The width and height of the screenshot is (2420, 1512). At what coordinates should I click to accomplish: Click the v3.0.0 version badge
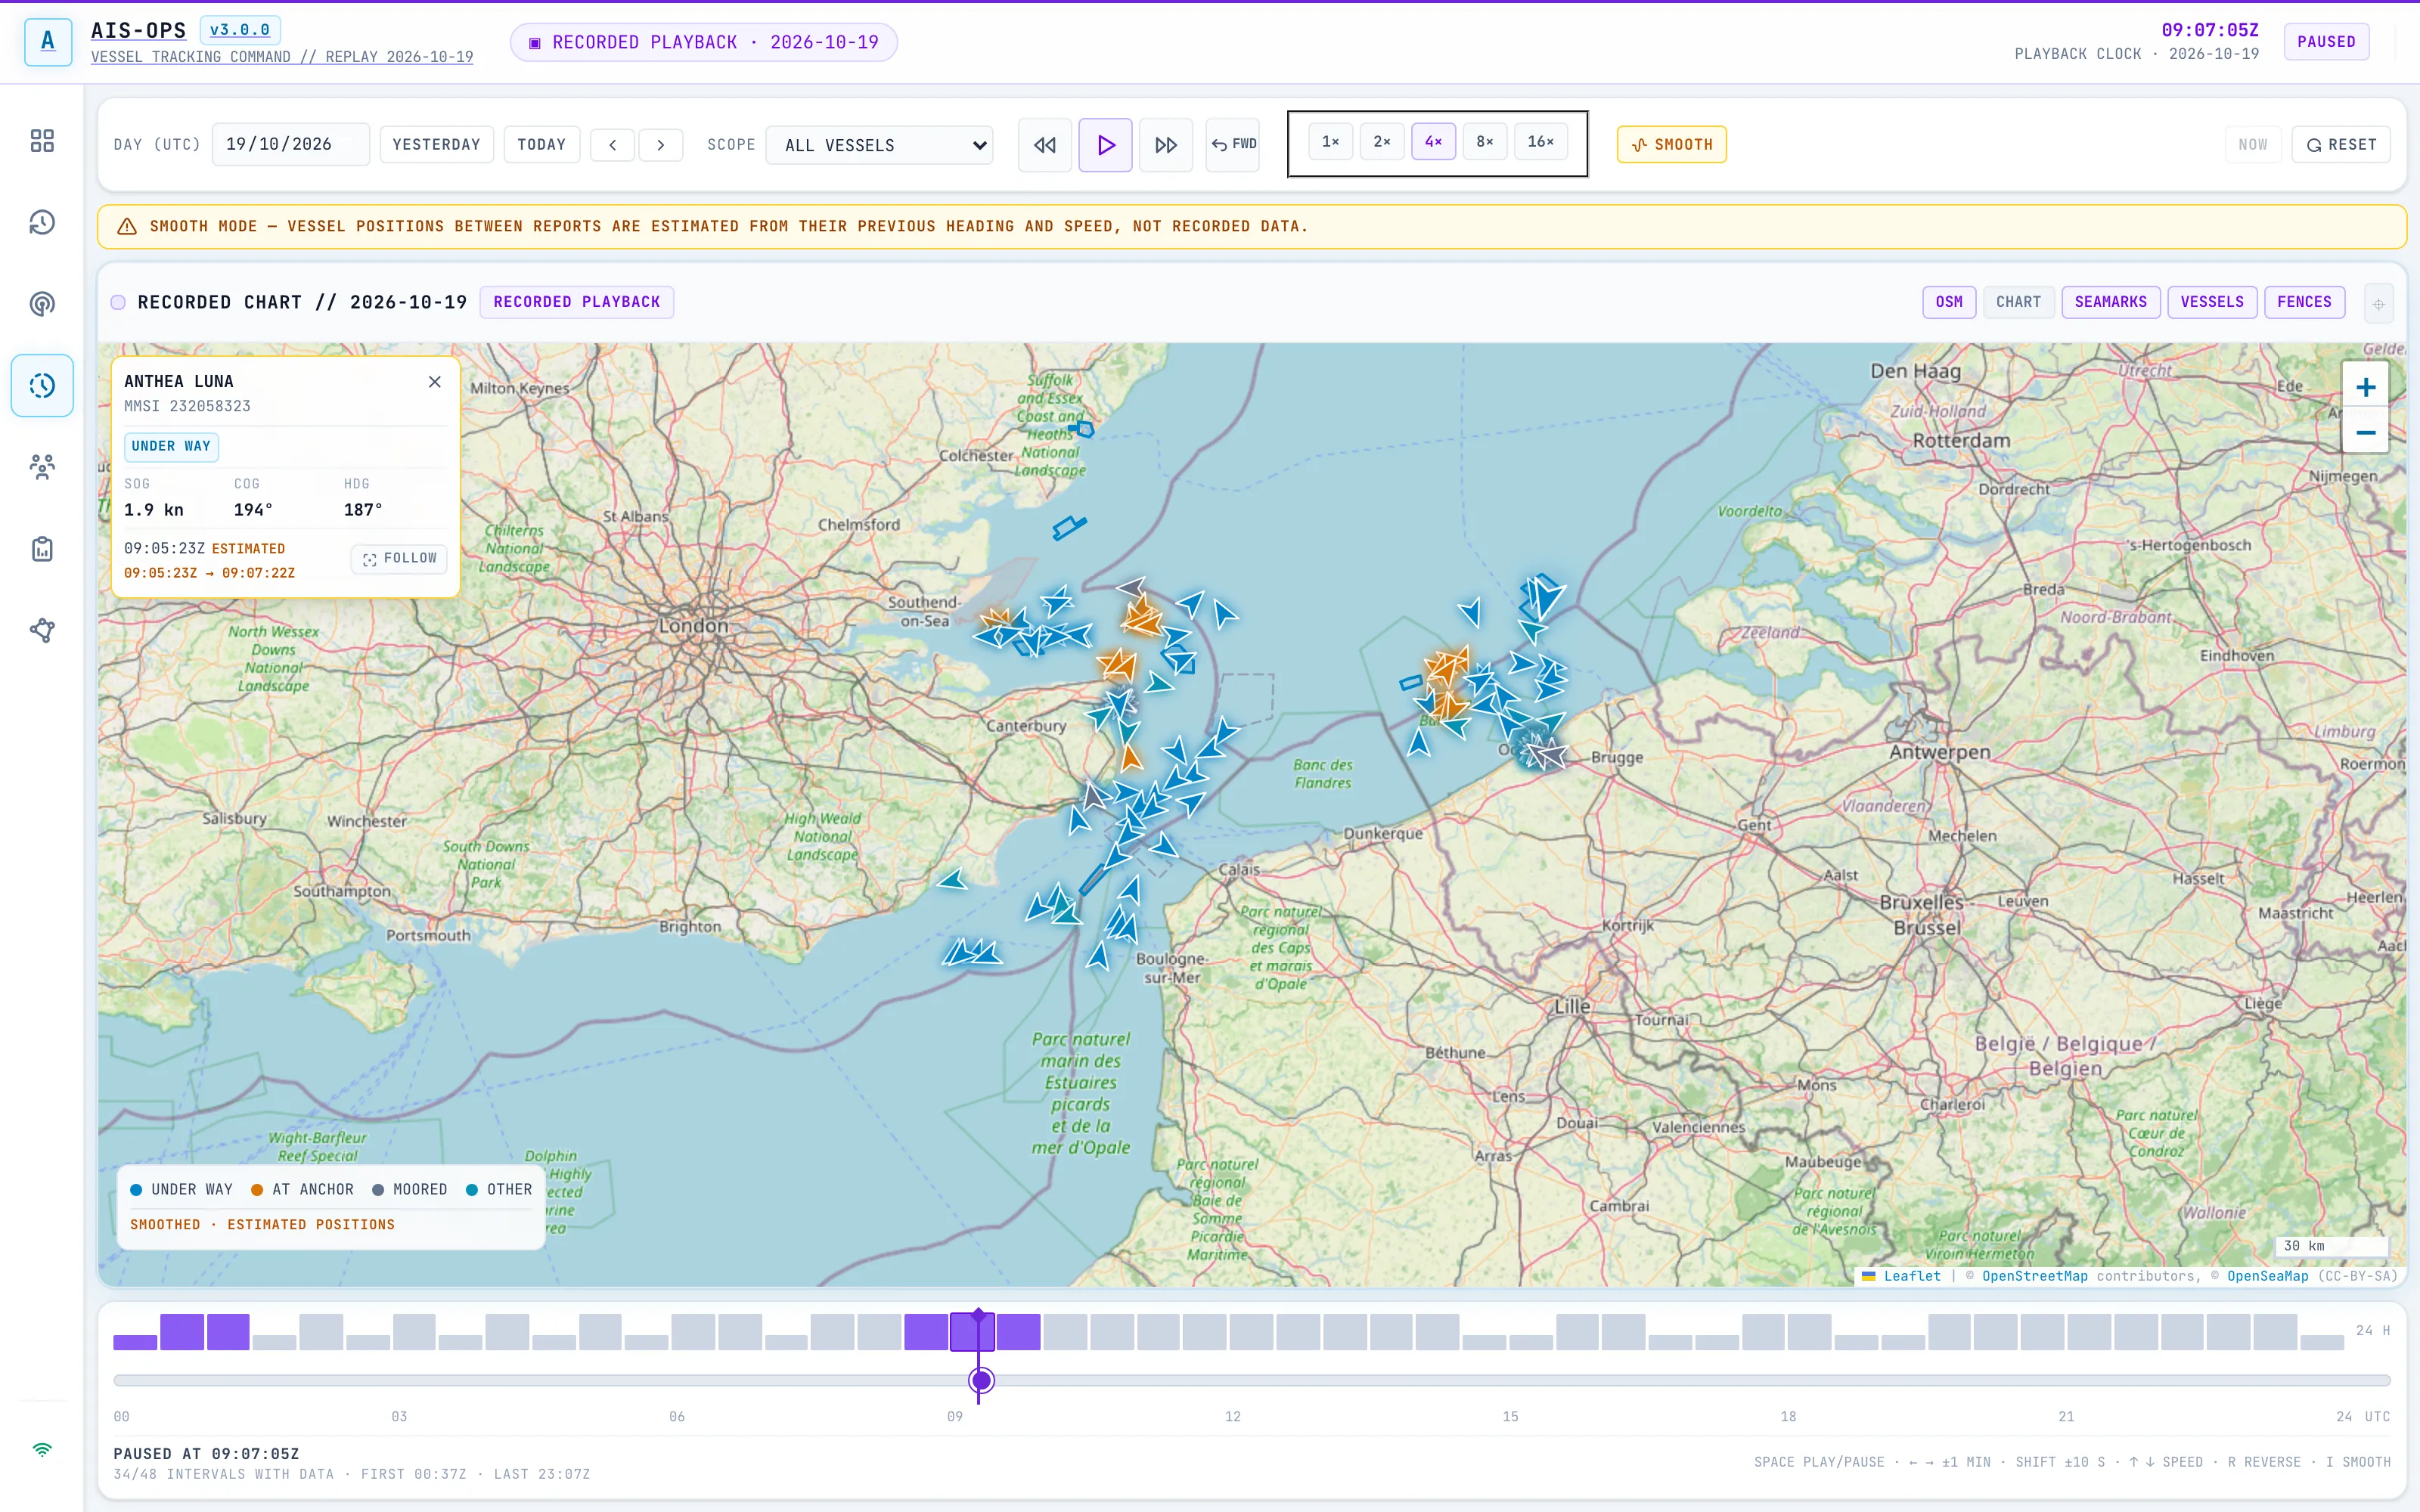[x=240, y=30]
